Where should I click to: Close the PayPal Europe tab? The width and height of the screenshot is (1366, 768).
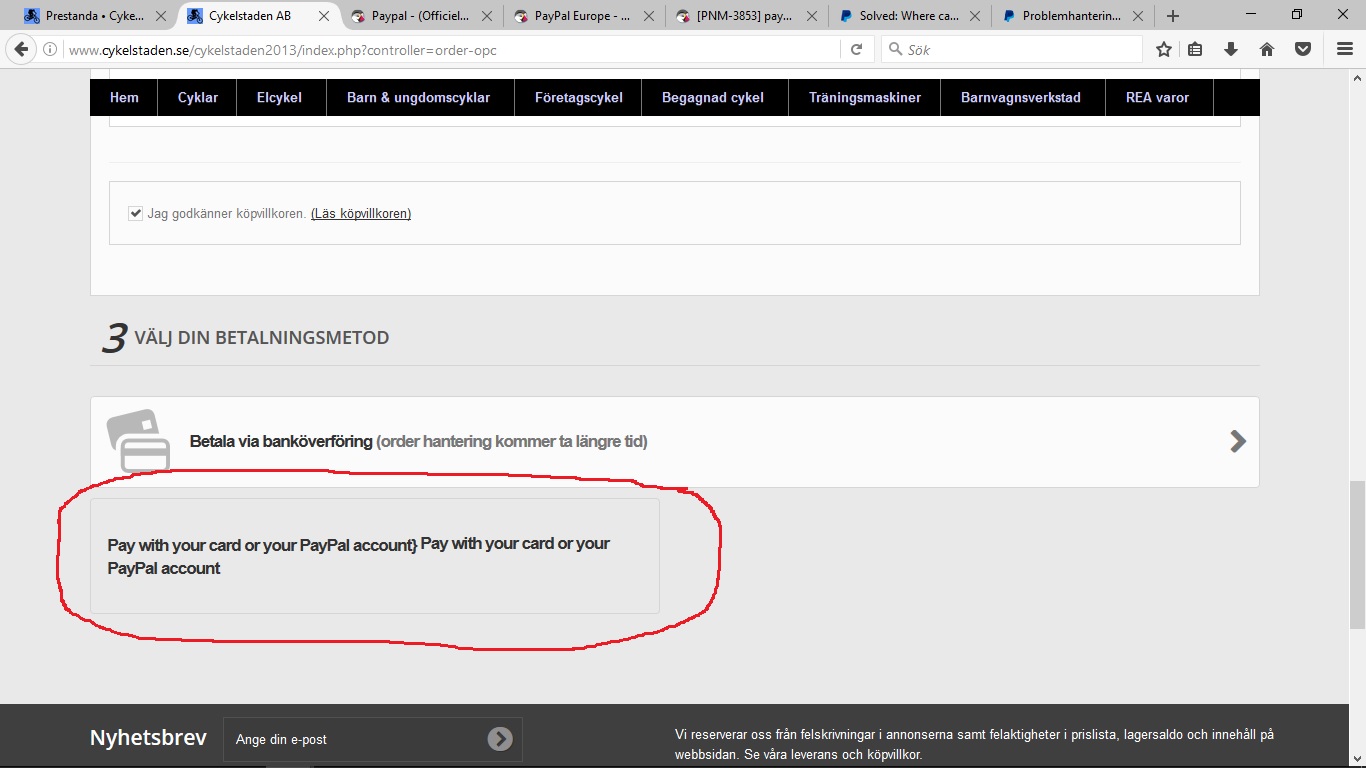pyautogui.click(x=649, y=16)
